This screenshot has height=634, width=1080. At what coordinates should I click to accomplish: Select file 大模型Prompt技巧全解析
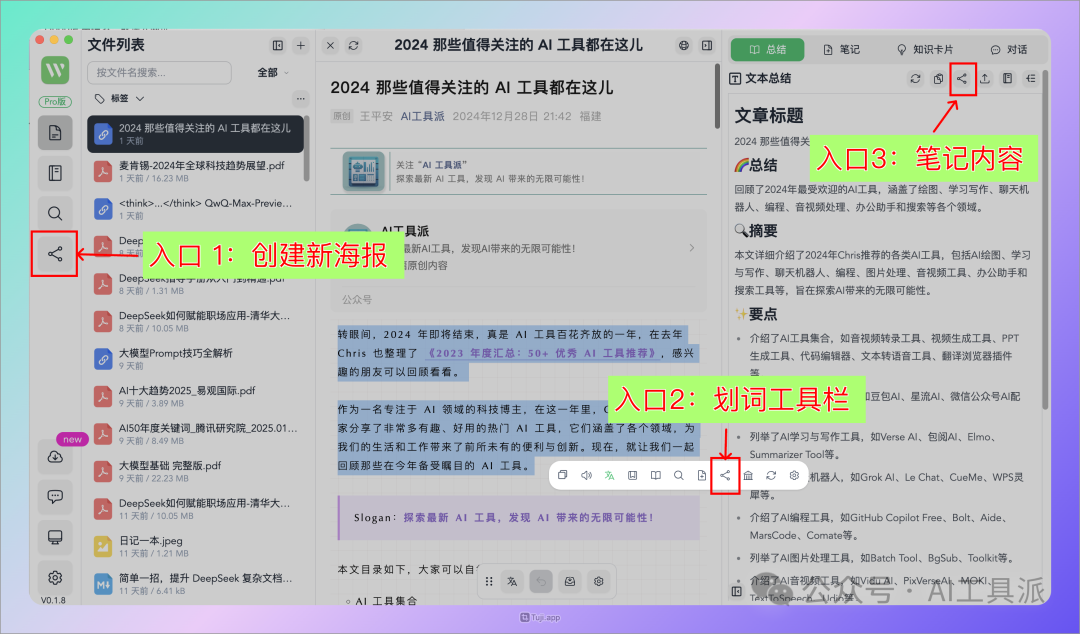pos(196,359)
